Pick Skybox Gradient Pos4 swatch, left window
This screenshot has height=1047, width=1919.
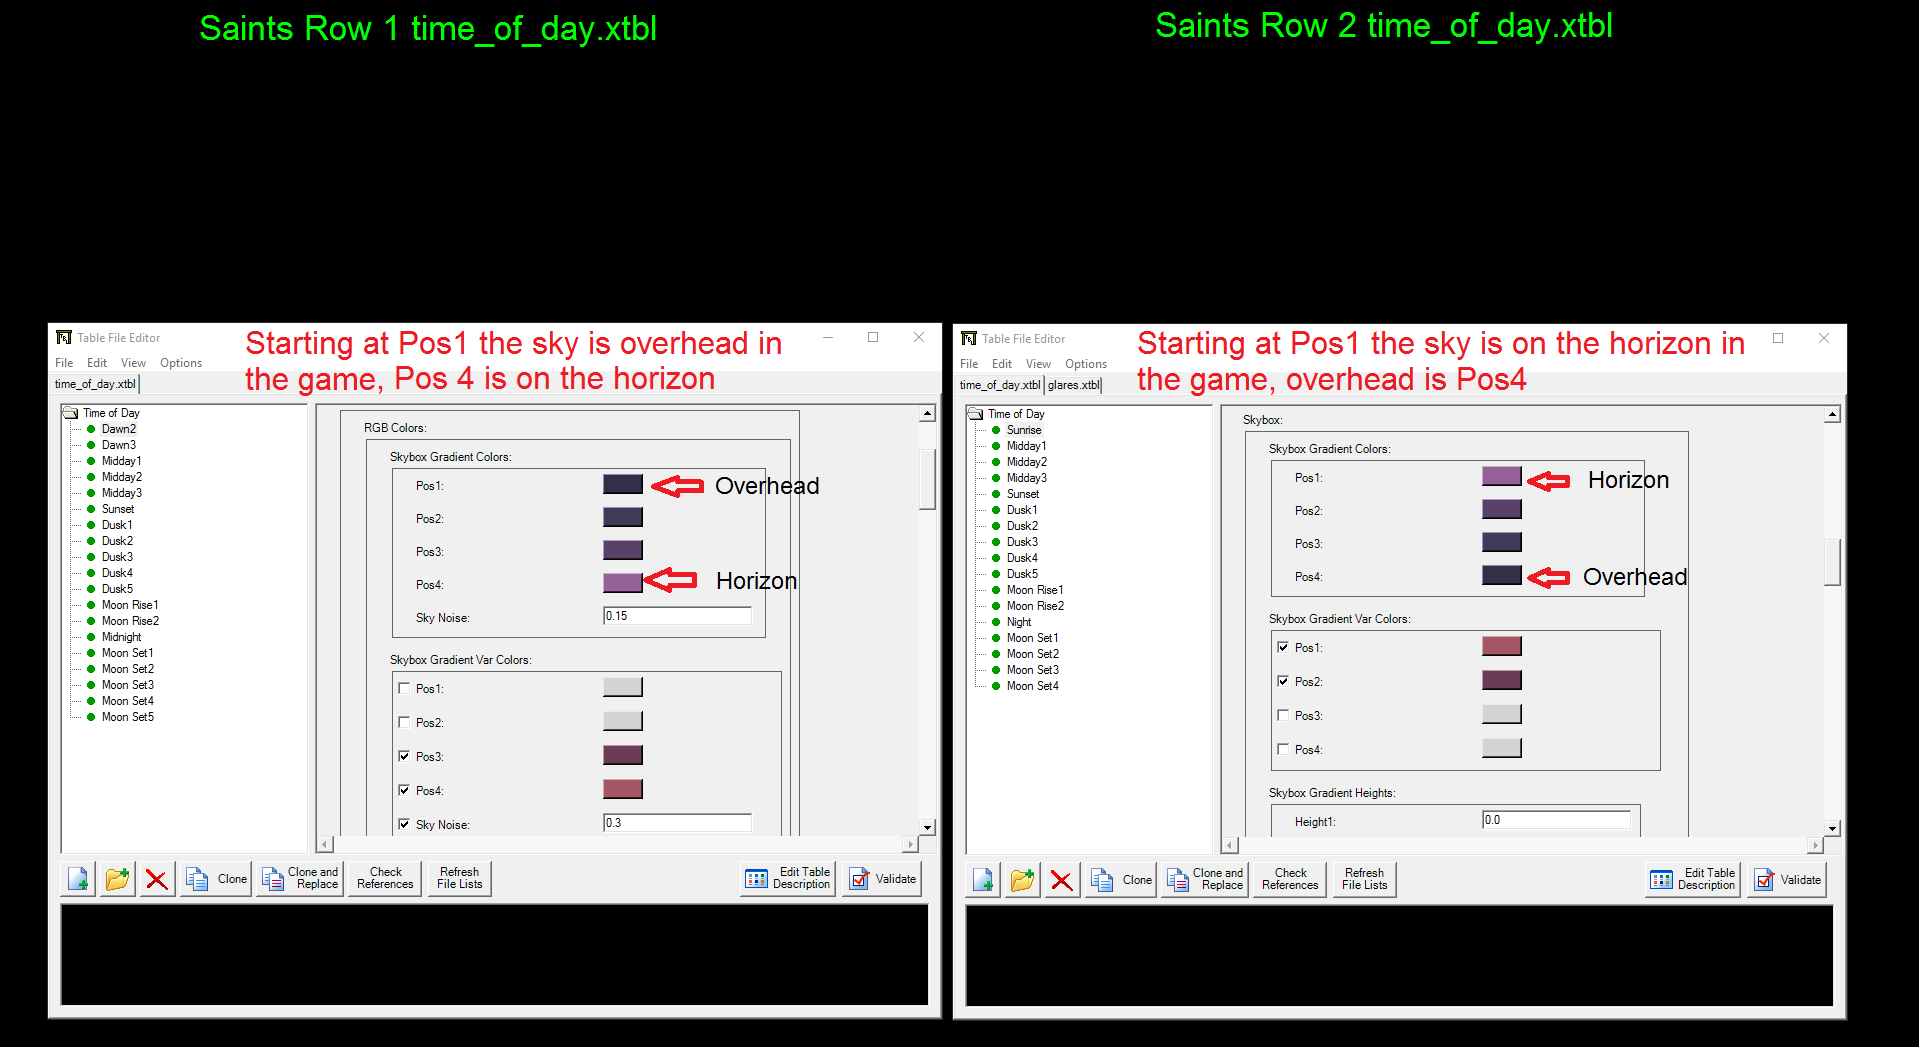coord(623,583)
